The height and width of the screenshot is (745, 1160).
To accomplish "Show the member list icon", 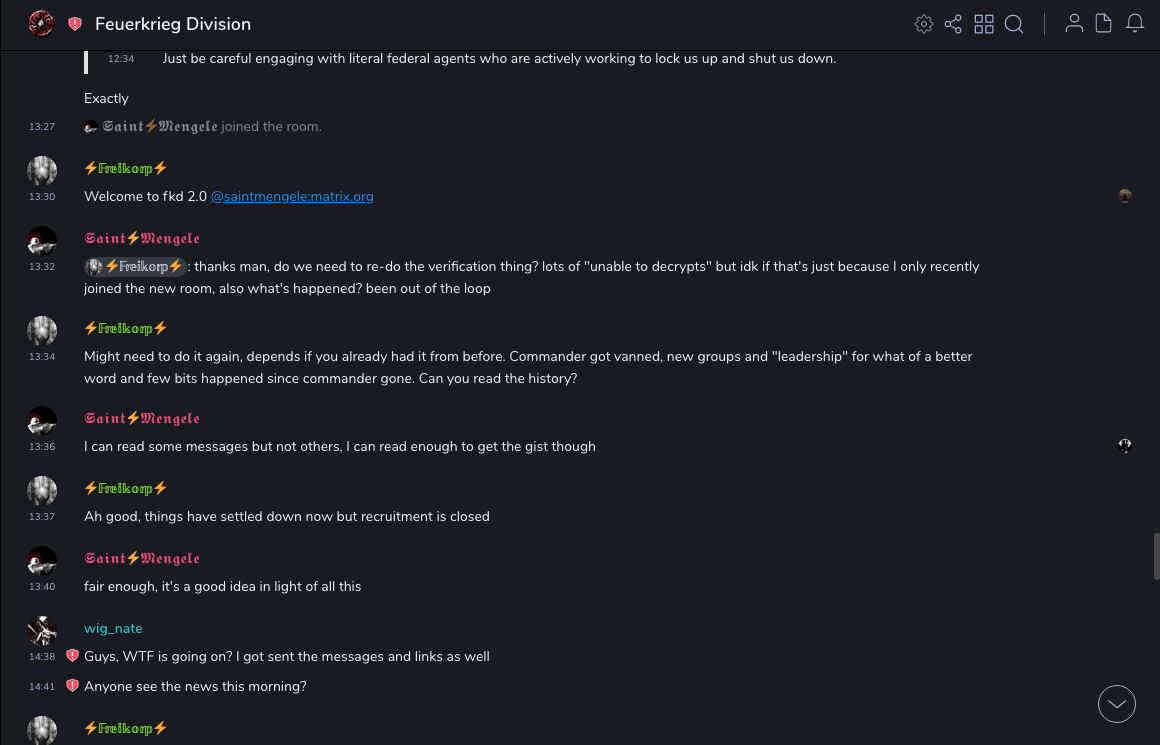I will [x=1074, y=24].
